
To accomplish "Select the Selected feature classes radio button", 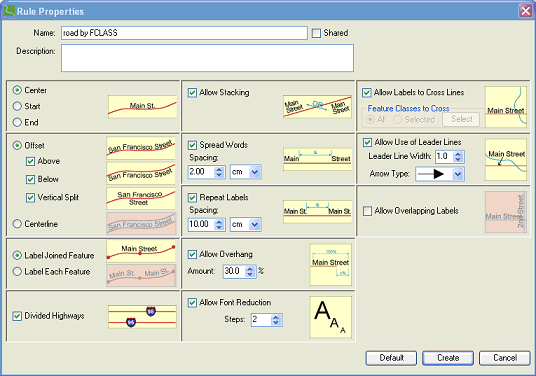I will point(397,120).
